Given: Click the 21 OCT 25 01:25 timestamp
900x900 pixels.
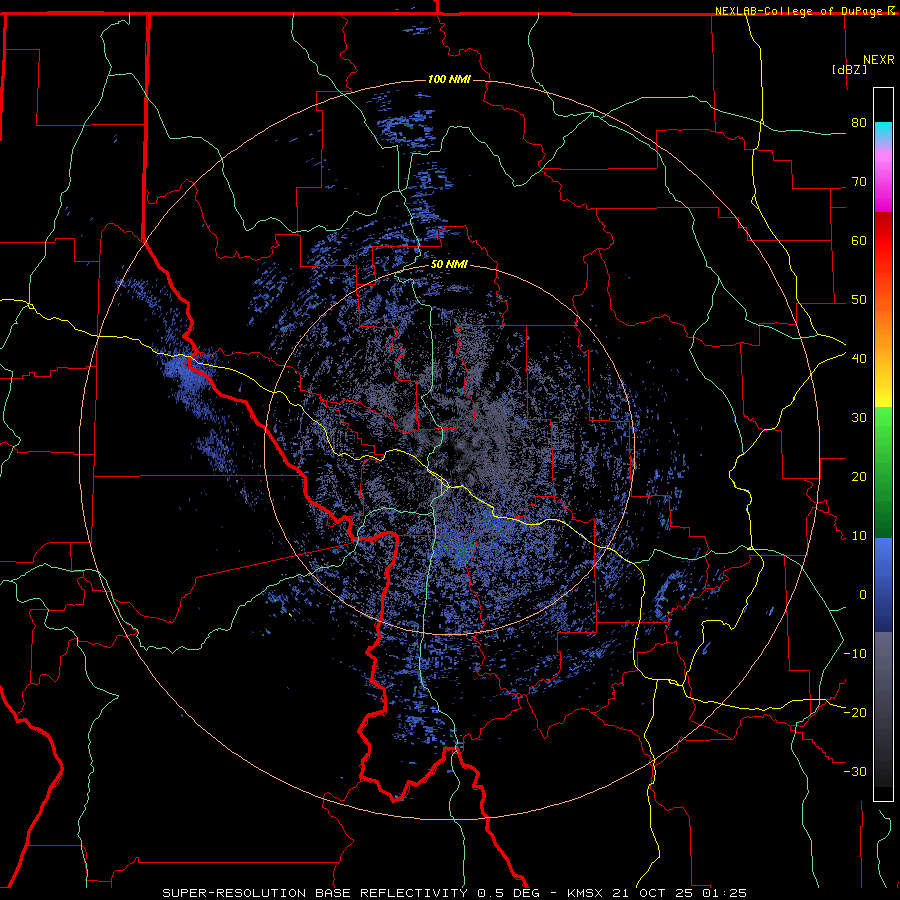Looking at the screenshot, I should 681,893.
